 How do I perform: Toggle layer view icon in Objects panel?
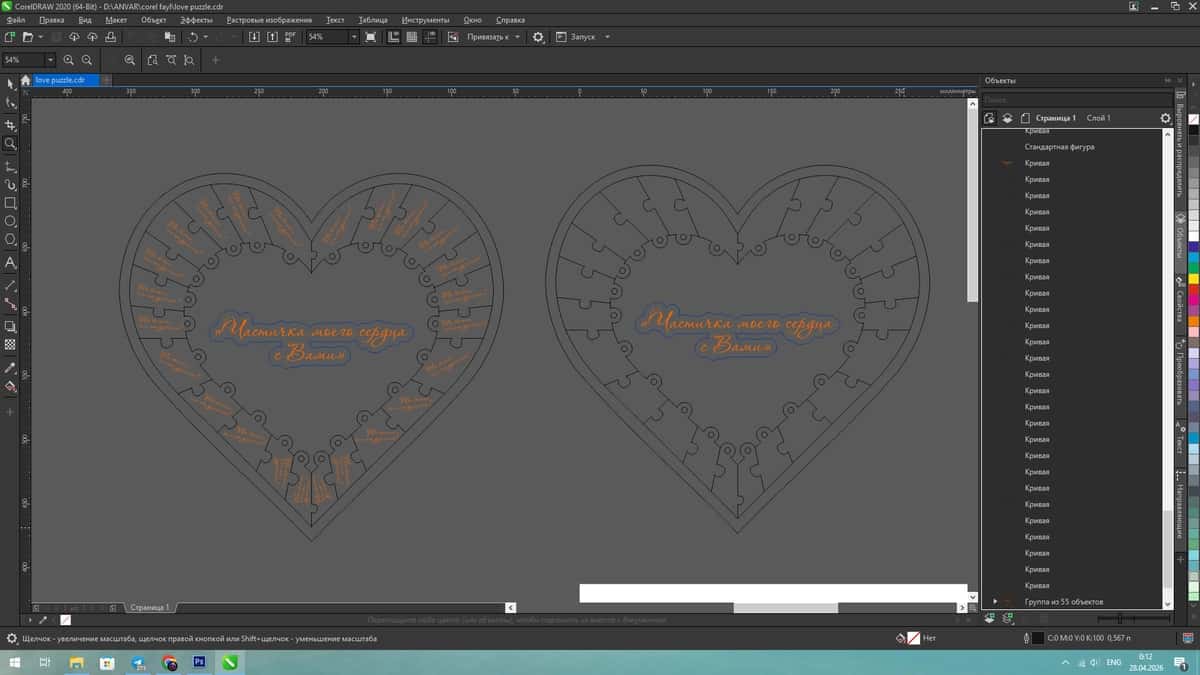pos(1007,118)
